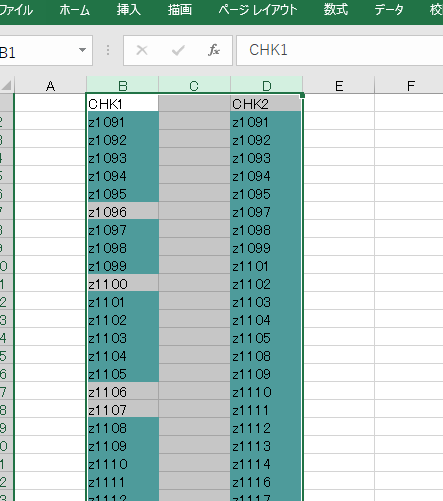The image size is (443, 501).
Task: Select column B header
Action: [123, 86]
